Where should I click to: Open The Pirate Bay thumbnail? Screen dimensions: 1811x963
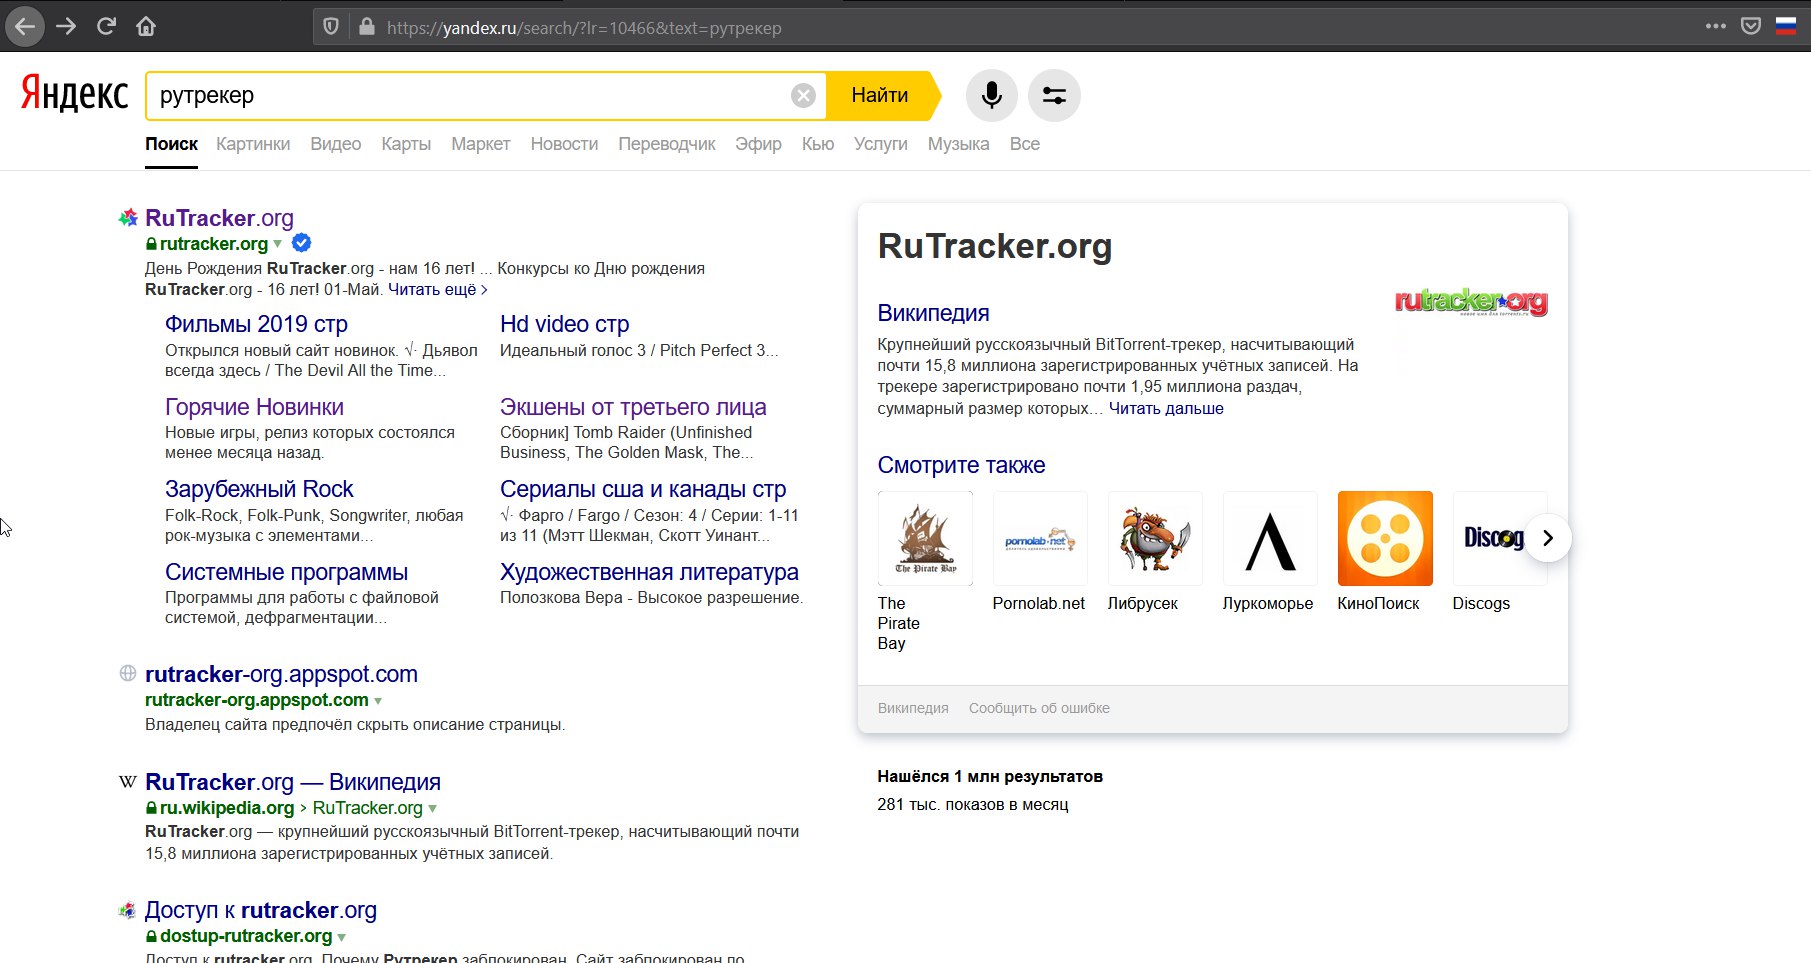pyautogui.click(x=925, y=538)
